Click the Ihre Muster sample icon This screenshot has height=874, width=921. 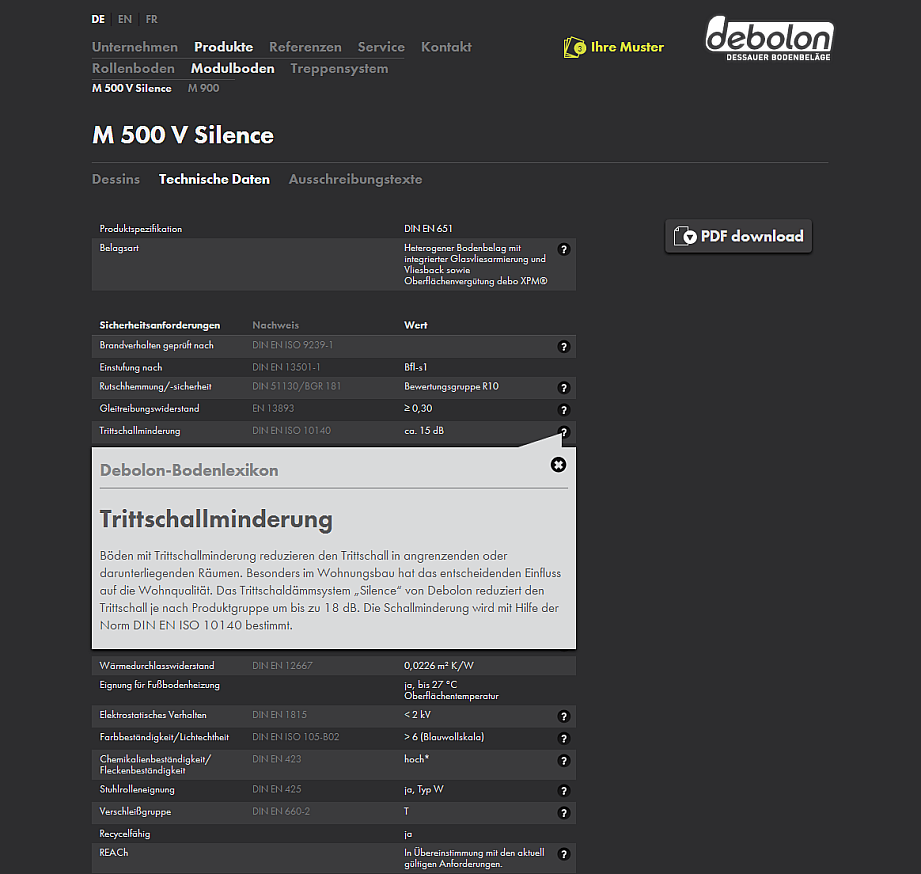pyautogui.click(x=574, y=47)
